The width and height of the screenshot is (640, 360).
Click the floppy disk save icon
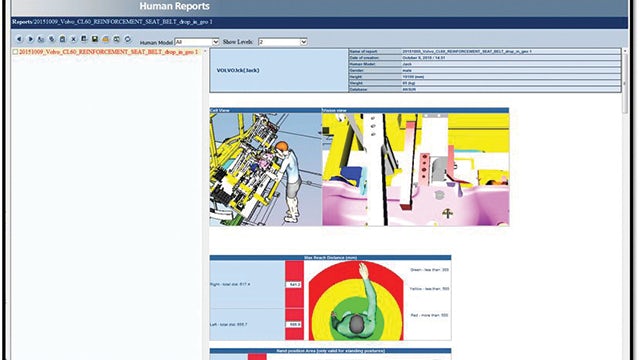tap(95, 39)
